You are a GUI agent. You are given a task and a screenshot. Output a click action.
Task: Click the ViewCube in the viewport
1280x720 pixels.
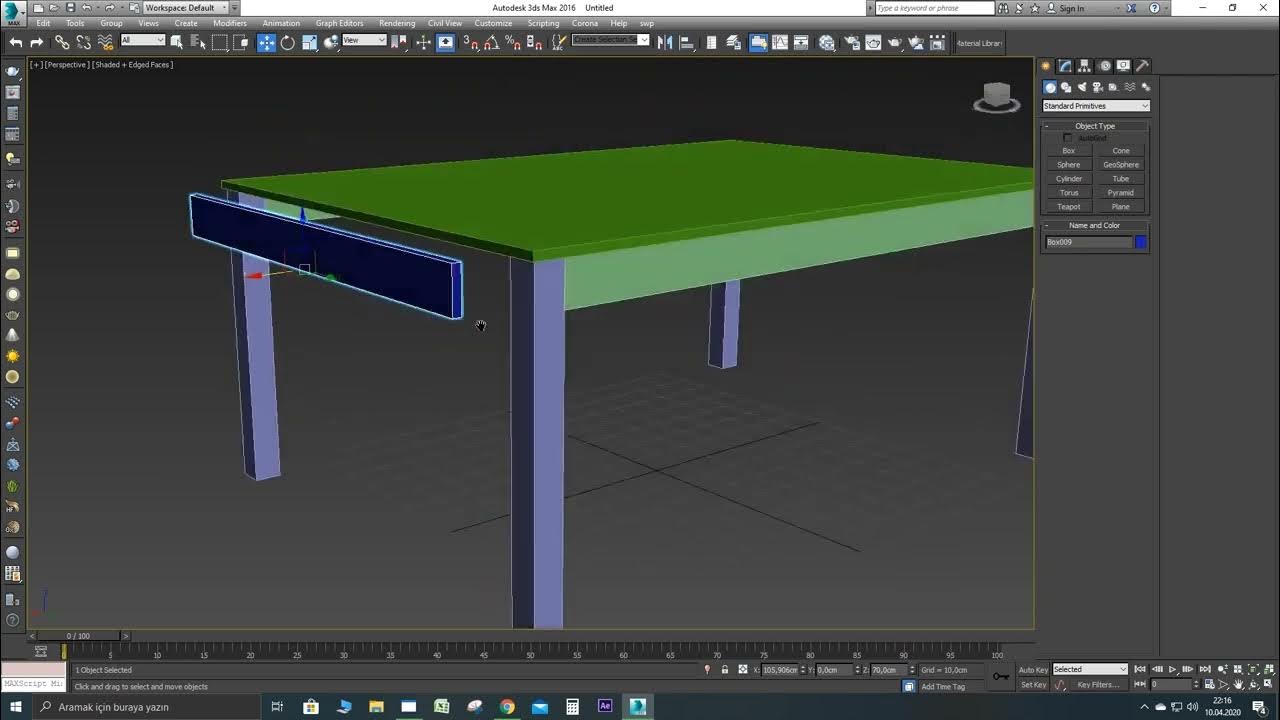pos(996,97)
